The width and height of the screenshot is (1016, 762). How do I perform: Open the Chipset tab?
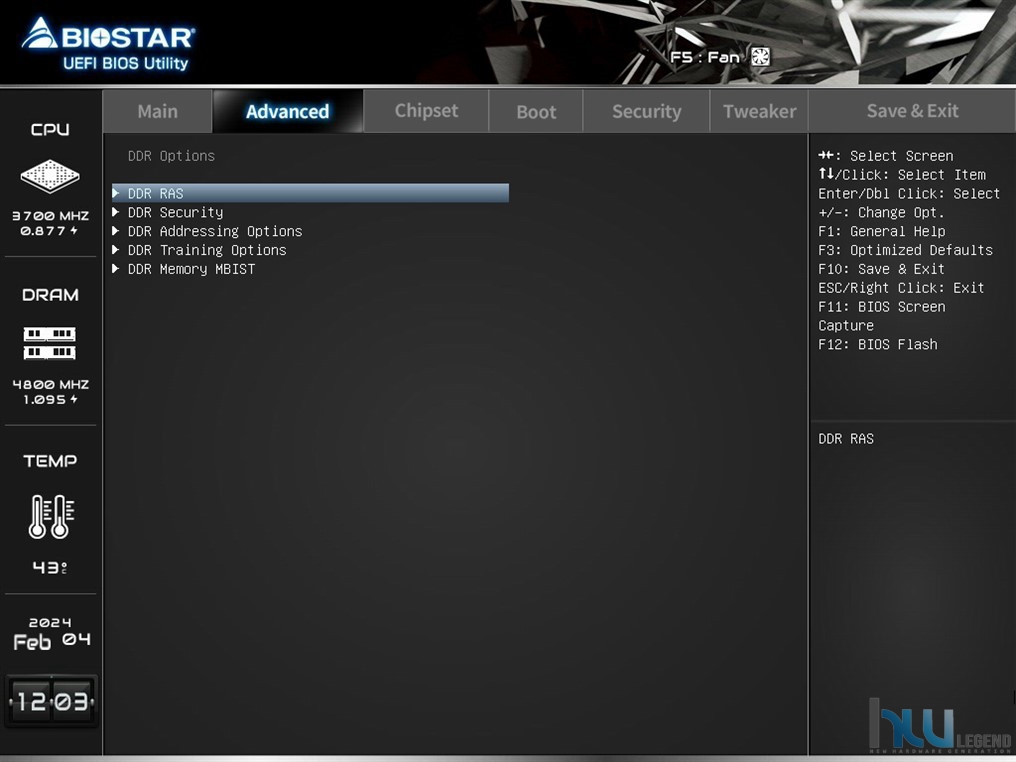[x=426, y=111]
